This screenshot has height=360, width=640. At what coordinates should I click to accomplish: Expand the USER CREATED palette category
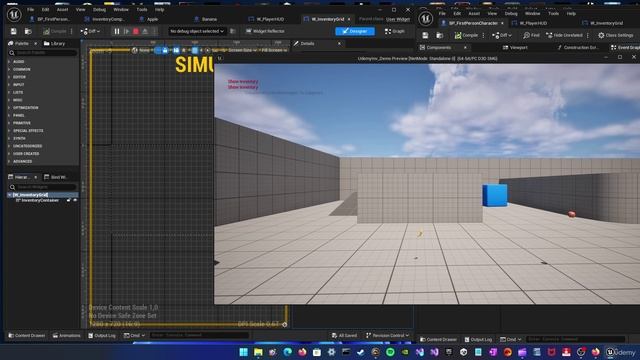[26, 154]
